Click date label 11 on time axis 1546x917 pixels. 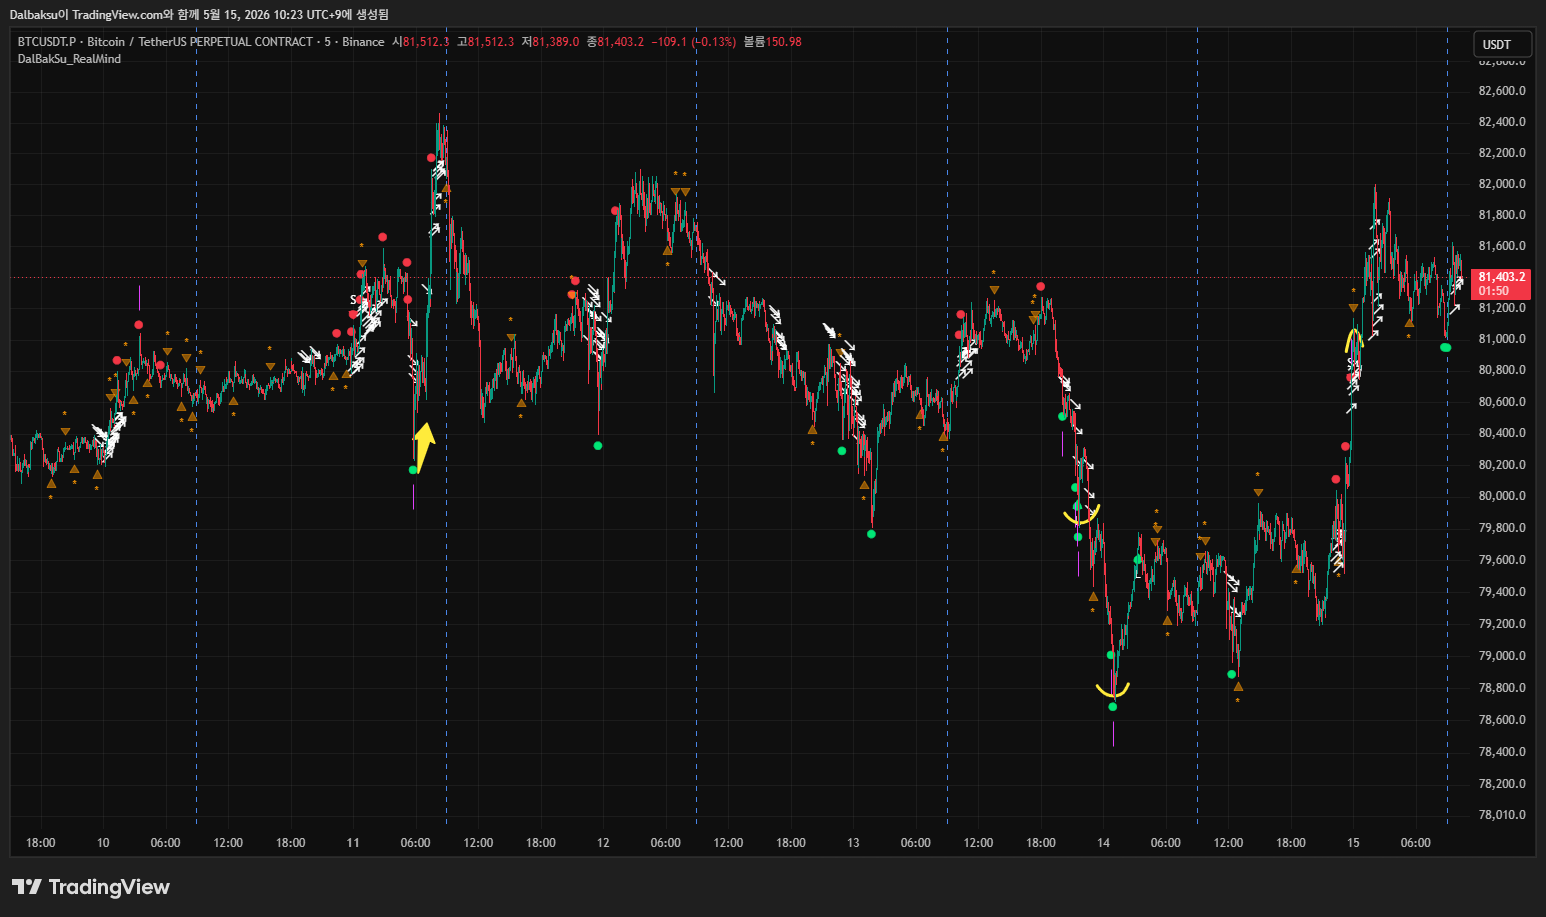pos(353,843)
